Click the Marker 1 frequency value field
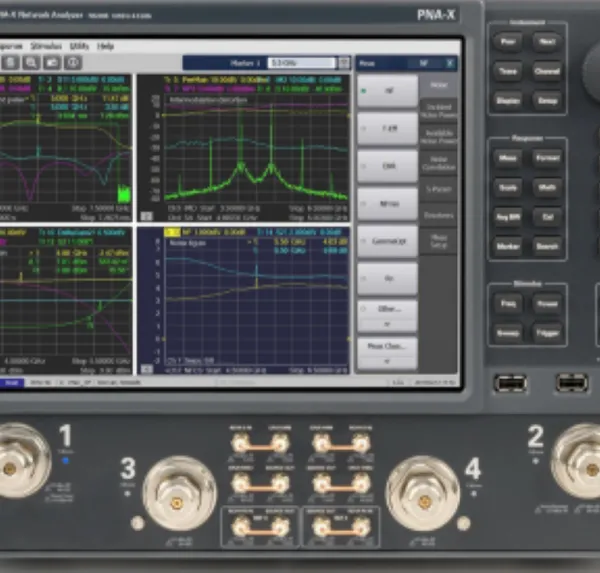This screenshot has height=573, width=600. pyautogui.click(x=301, y=63)
